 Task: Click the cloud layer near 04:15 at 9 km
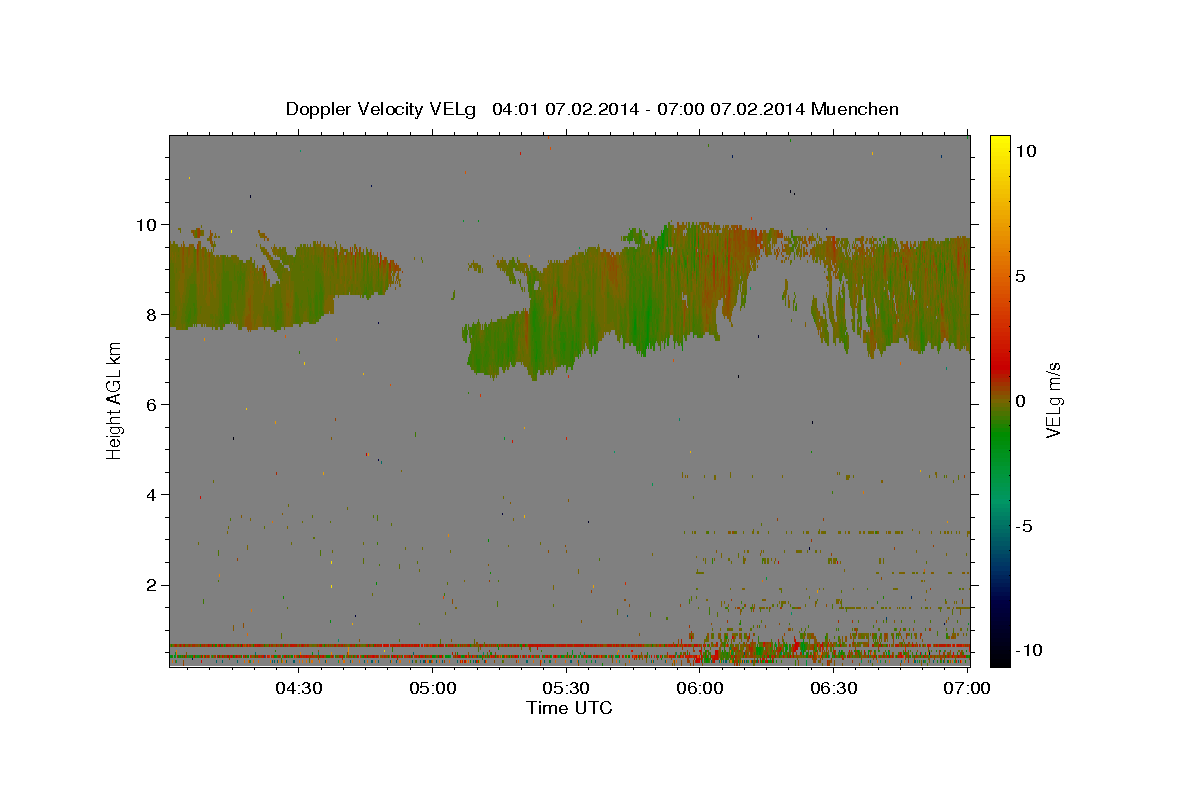click(230, 285)
